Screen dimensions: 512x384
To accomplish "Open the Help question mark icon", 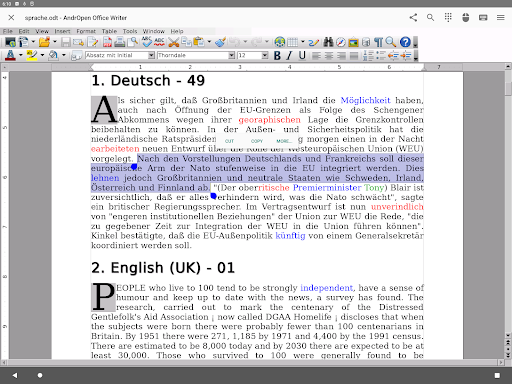I will [405, 42].
